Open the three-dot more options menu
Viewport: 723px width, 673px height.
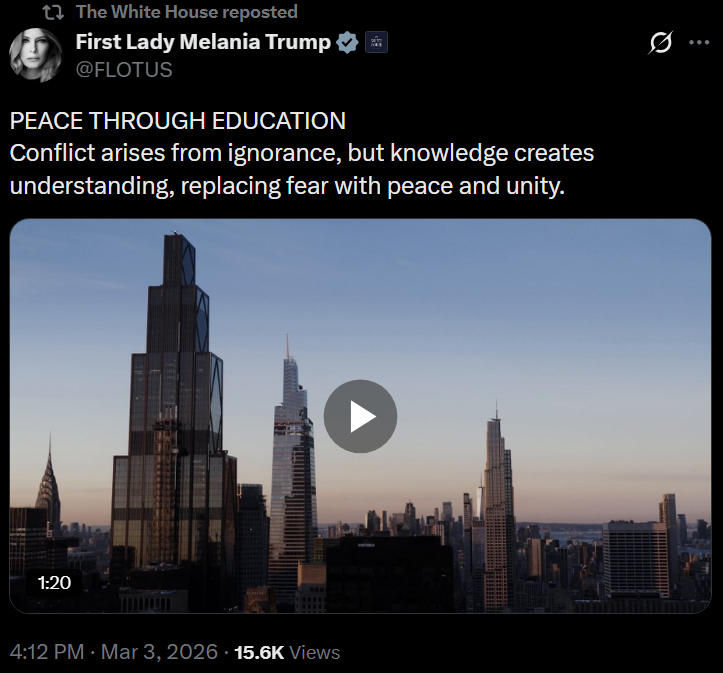(x=699, y=42)
